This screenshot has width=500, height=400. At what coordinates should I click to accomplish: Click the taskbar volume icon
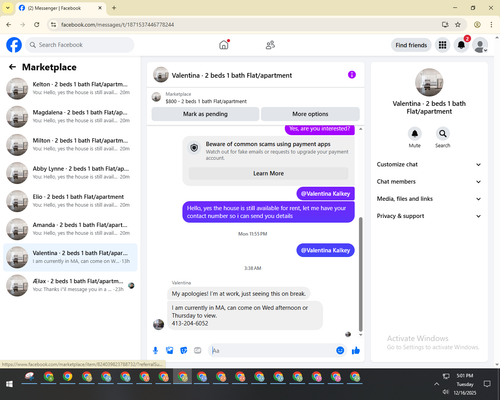(446, 392)
